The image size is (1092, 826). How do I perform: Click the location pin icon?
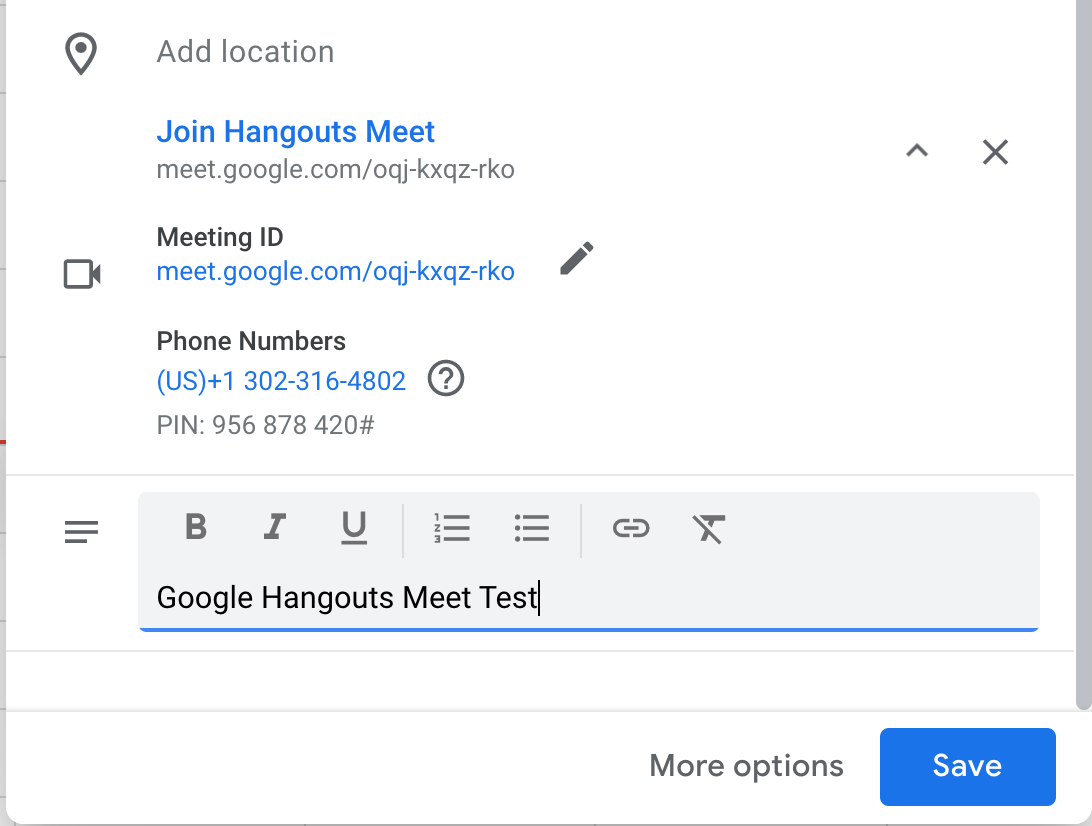(80, 53)
